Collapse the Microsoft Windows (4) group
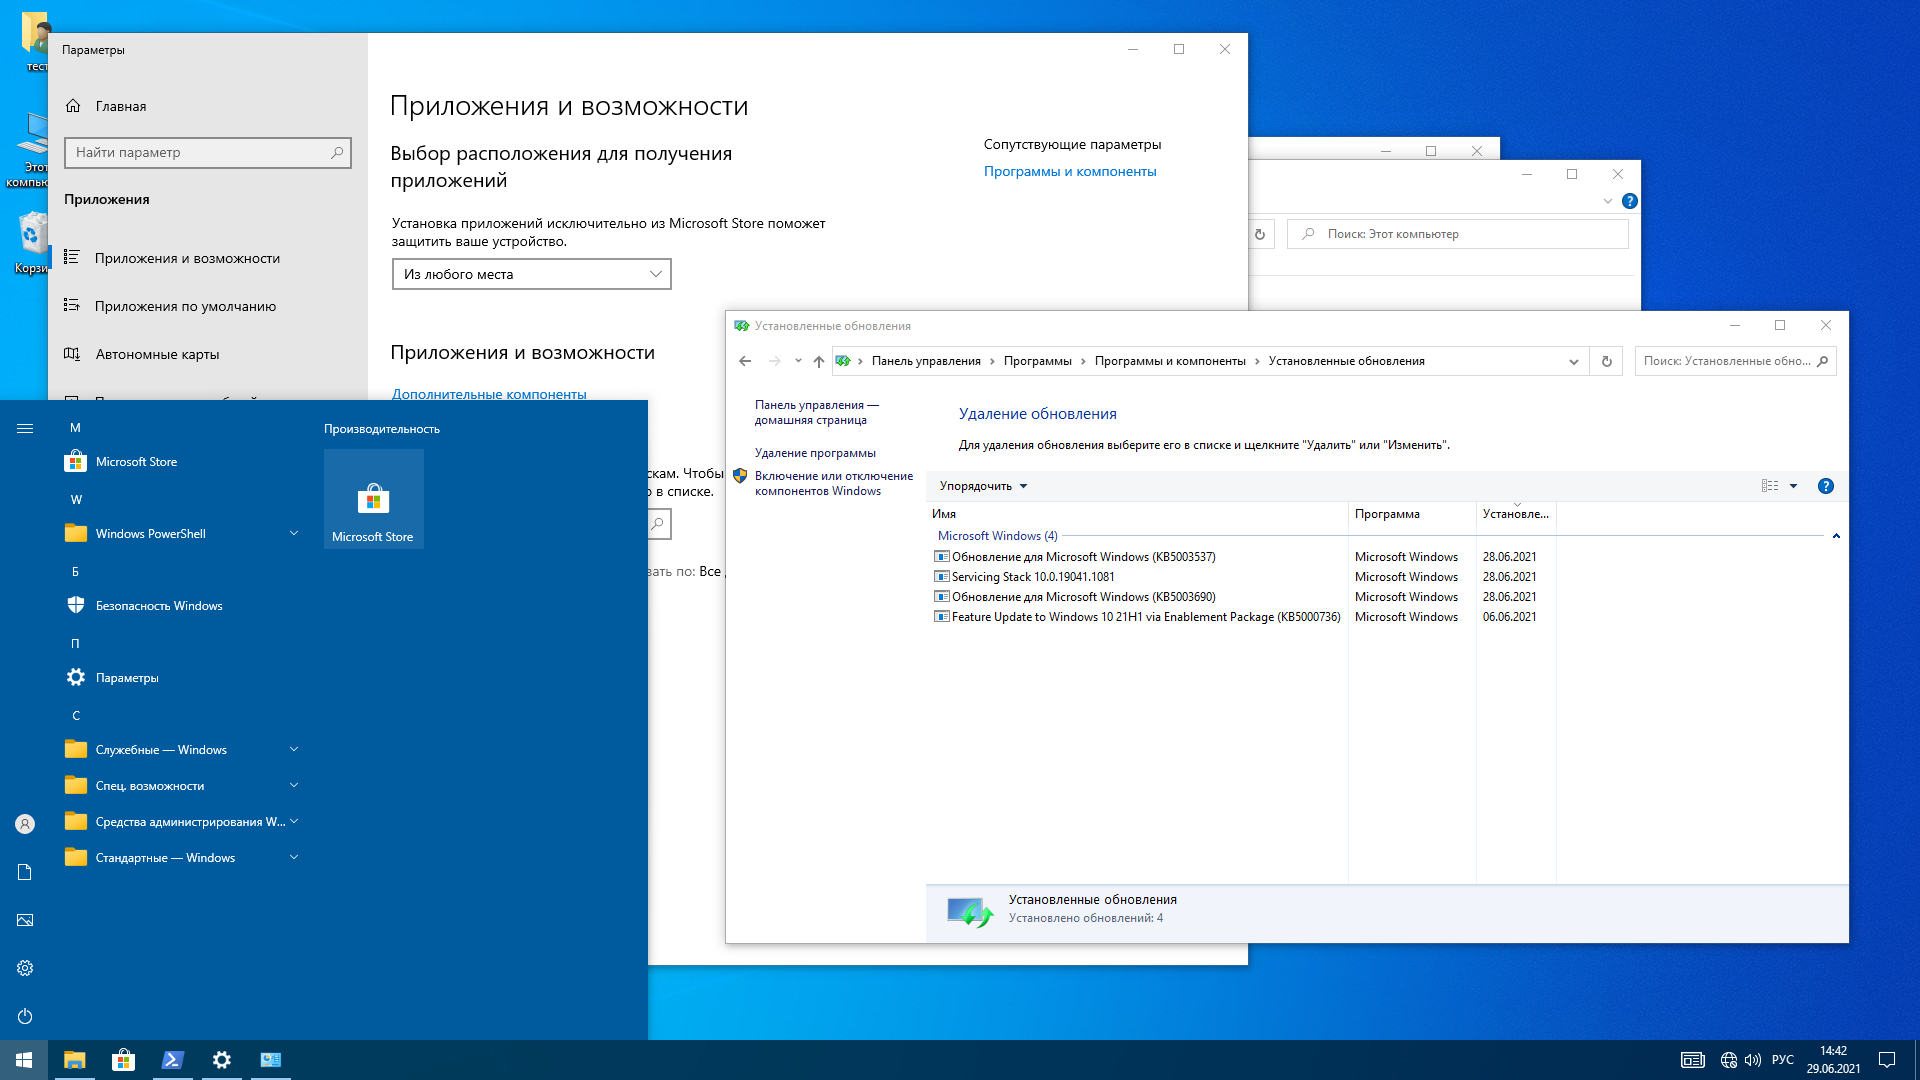 pos(1836,536)
